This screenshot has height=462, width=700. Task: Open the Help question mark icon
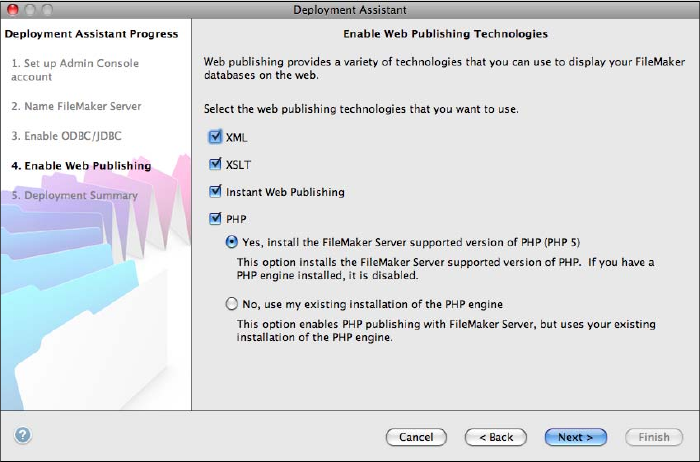coord(23,435)
